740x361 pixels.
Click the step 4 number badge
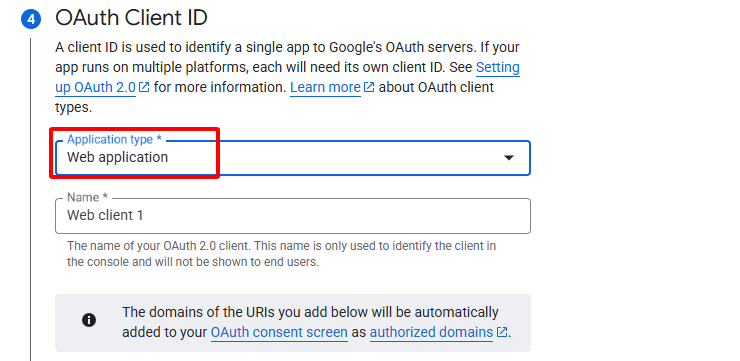(31, 20)
